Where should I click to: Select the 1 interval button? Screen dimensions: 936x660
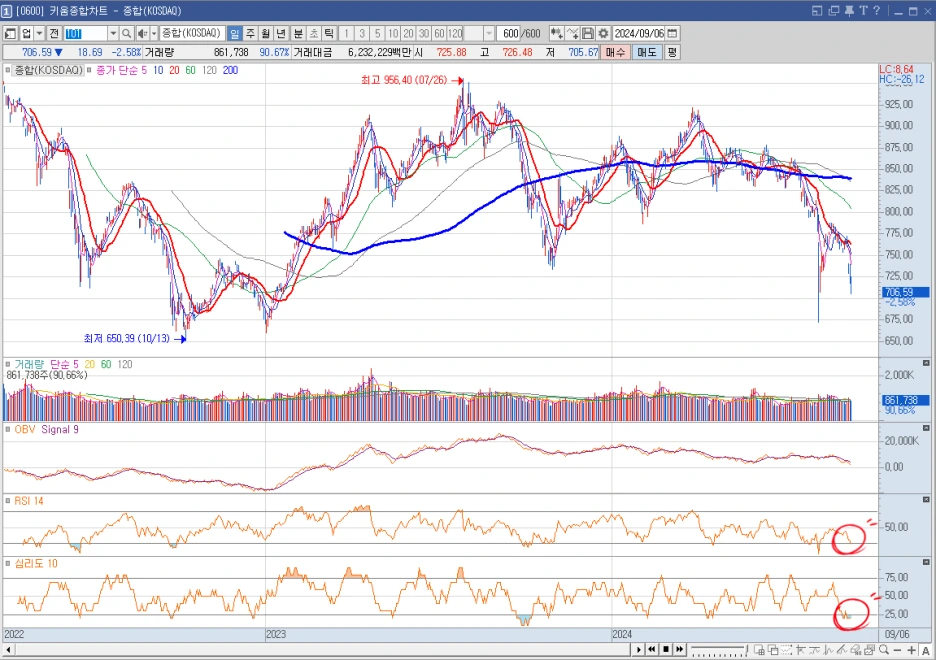(346, 33)
